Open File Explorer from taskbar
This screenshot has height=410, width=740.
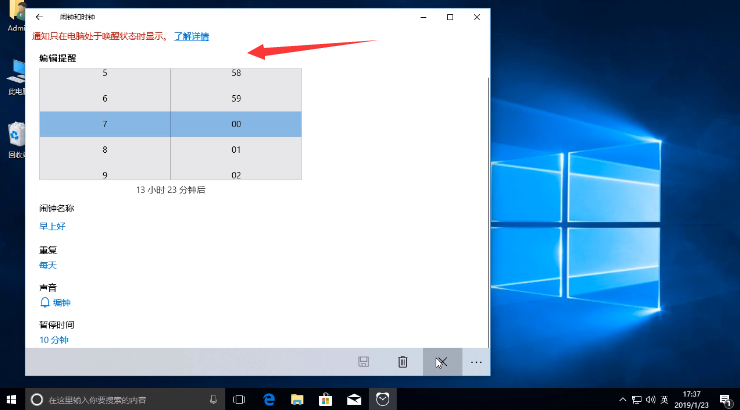[297, 400]
